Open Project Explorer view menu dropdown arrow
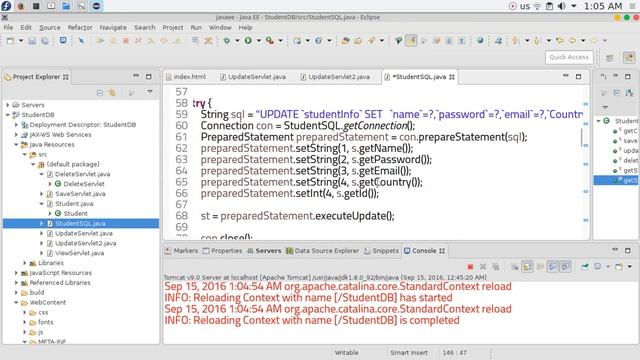The width and height of the screenshot is (640, 360). [150, 91]
